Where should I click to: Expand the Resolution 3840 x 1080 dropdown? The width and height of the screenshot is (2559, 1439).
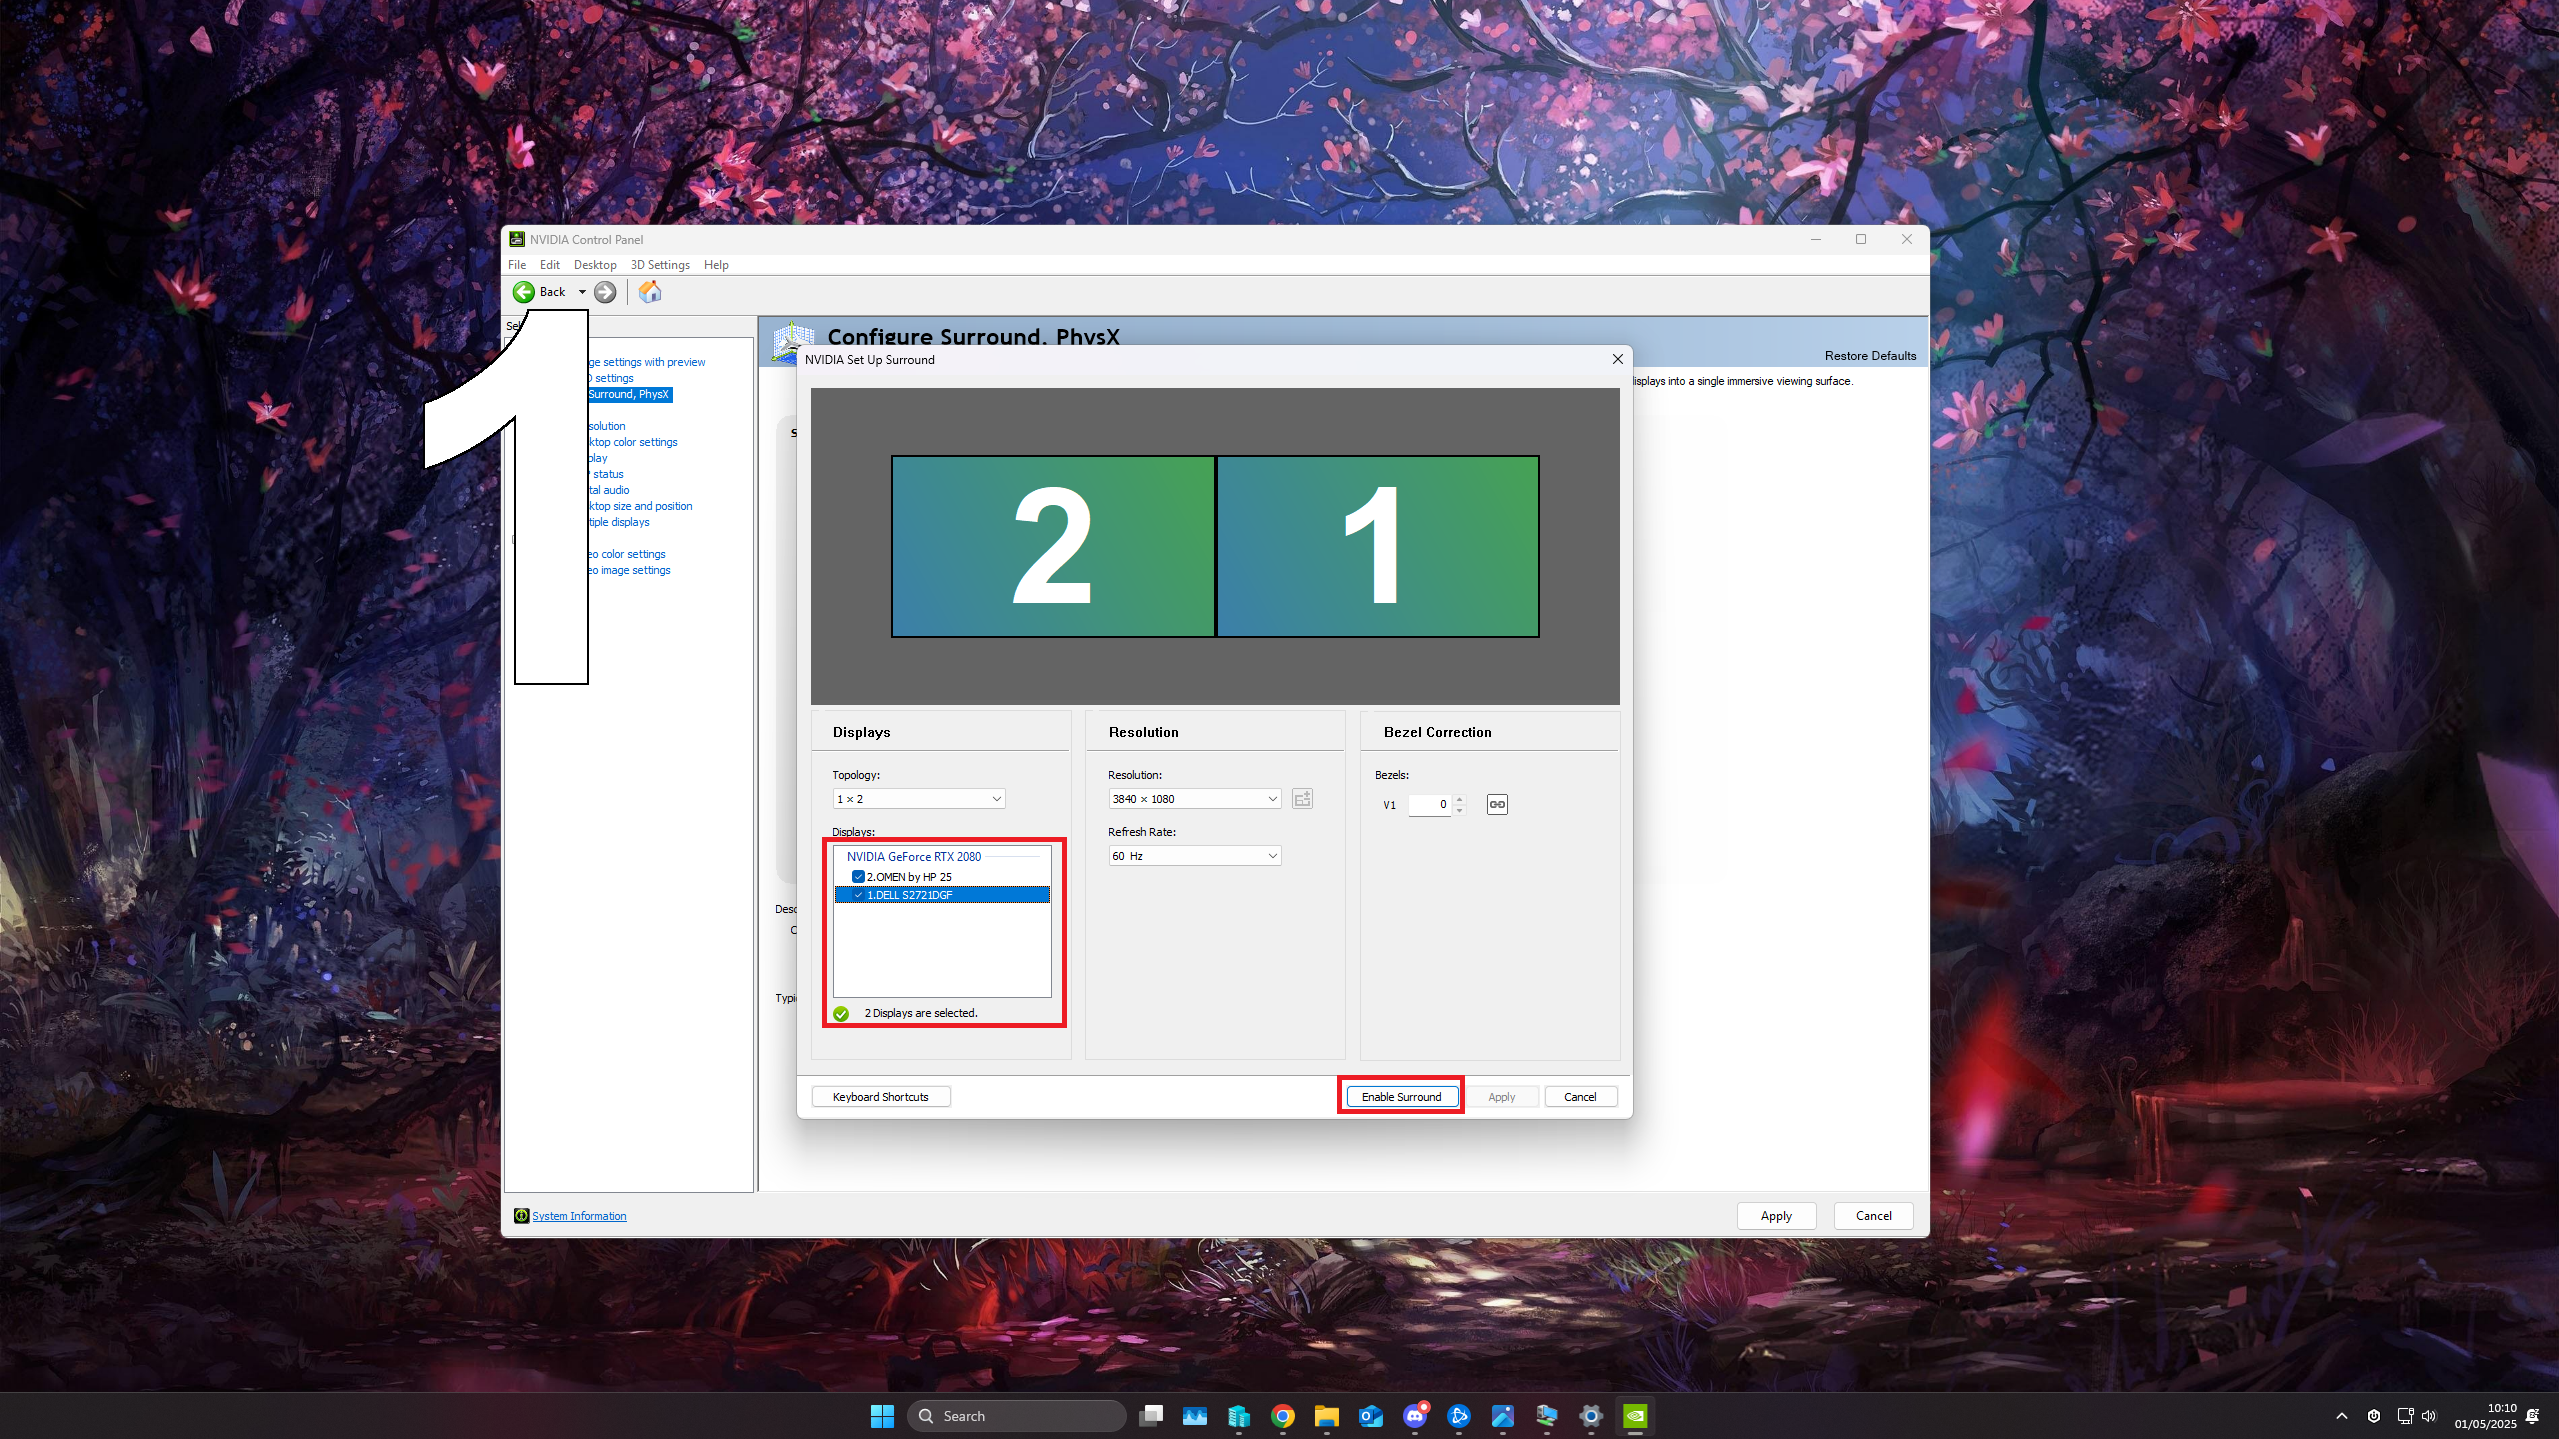(1195, 799)
